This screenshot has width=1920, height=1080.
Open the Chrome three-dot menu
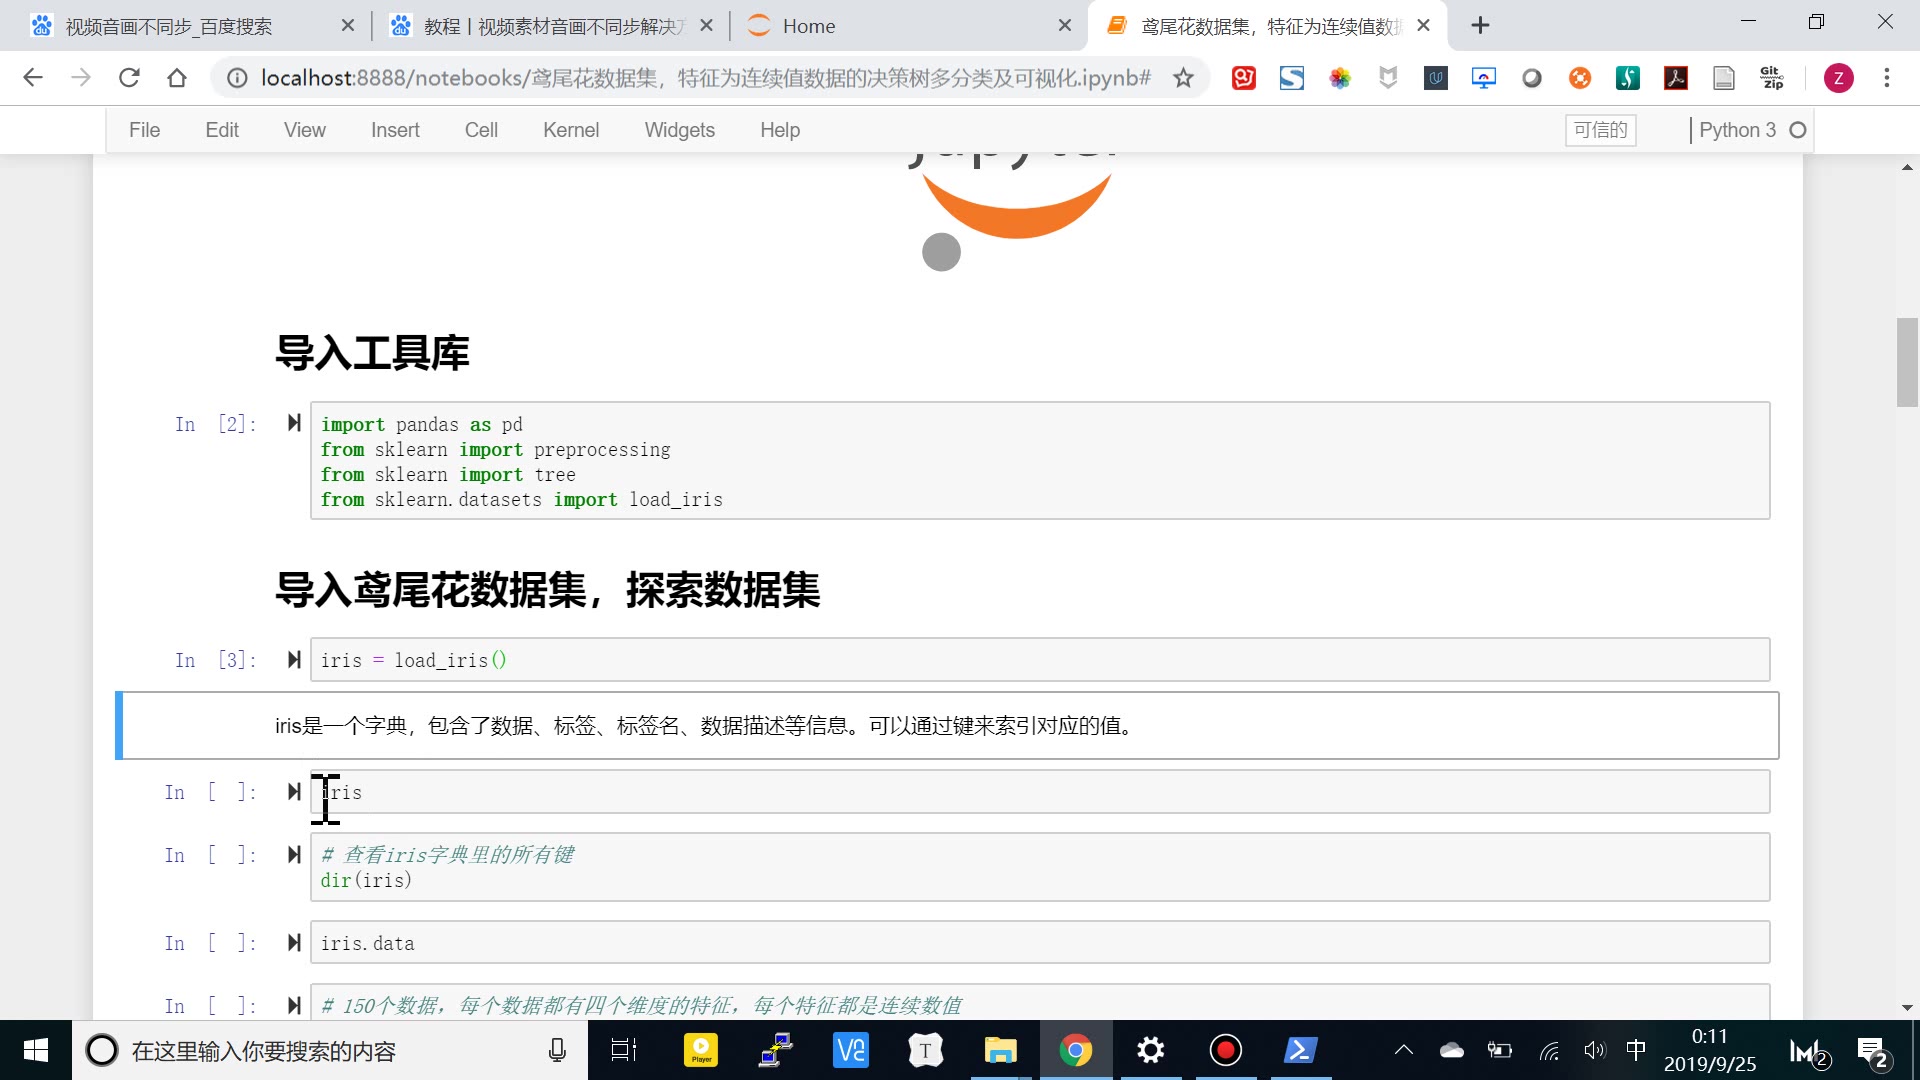1888,77
